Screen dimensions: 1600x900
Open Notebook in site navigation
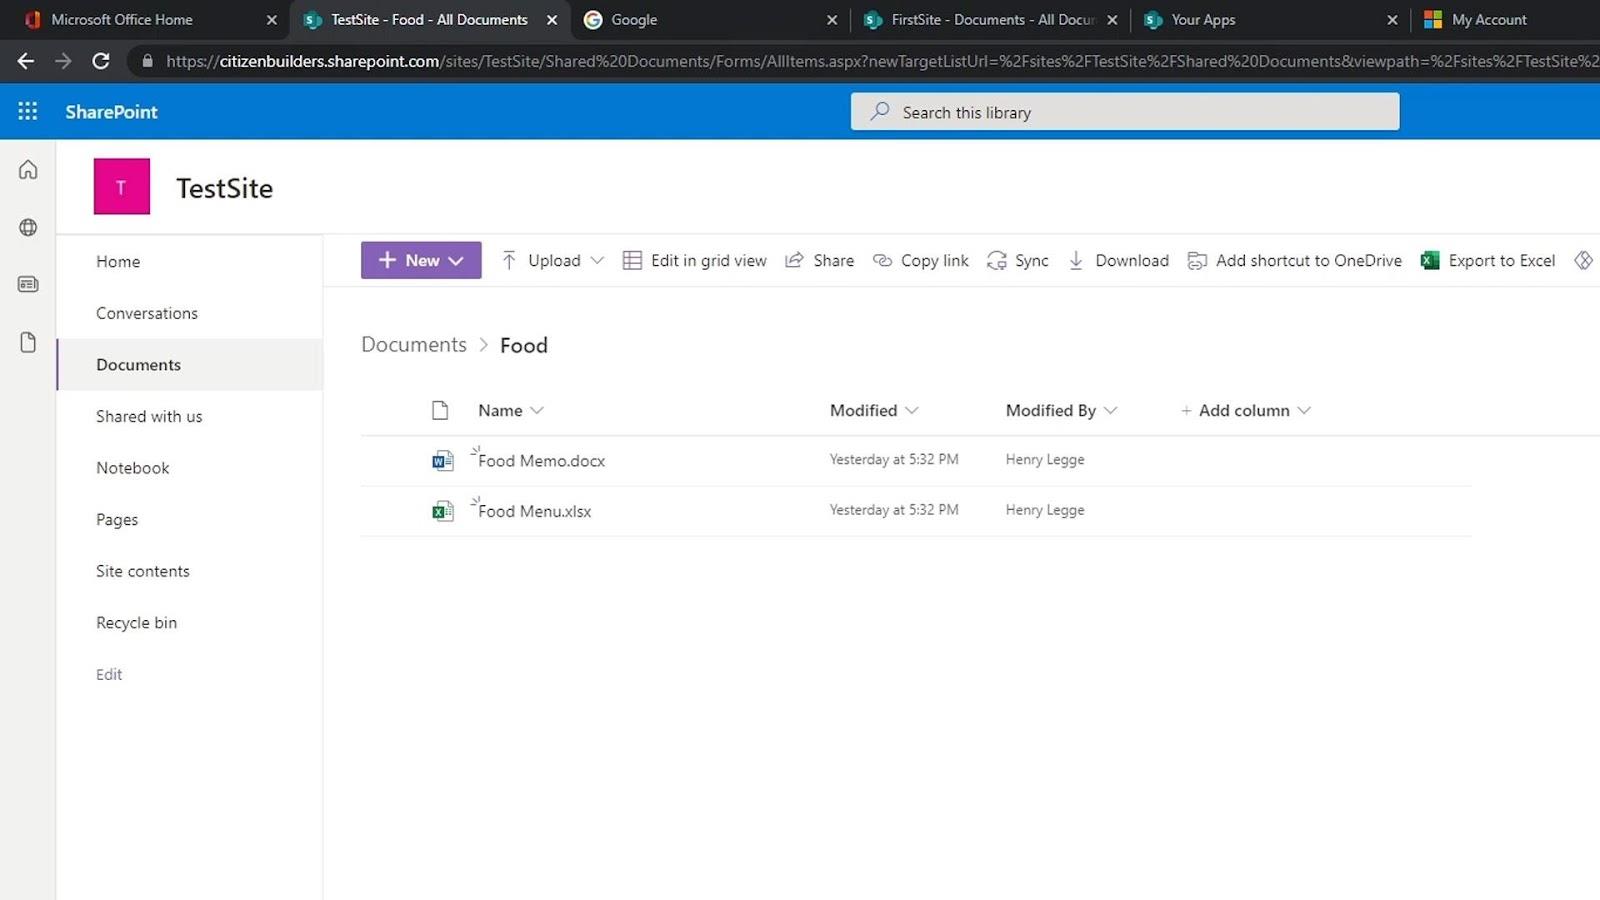[x=133, y=468]
